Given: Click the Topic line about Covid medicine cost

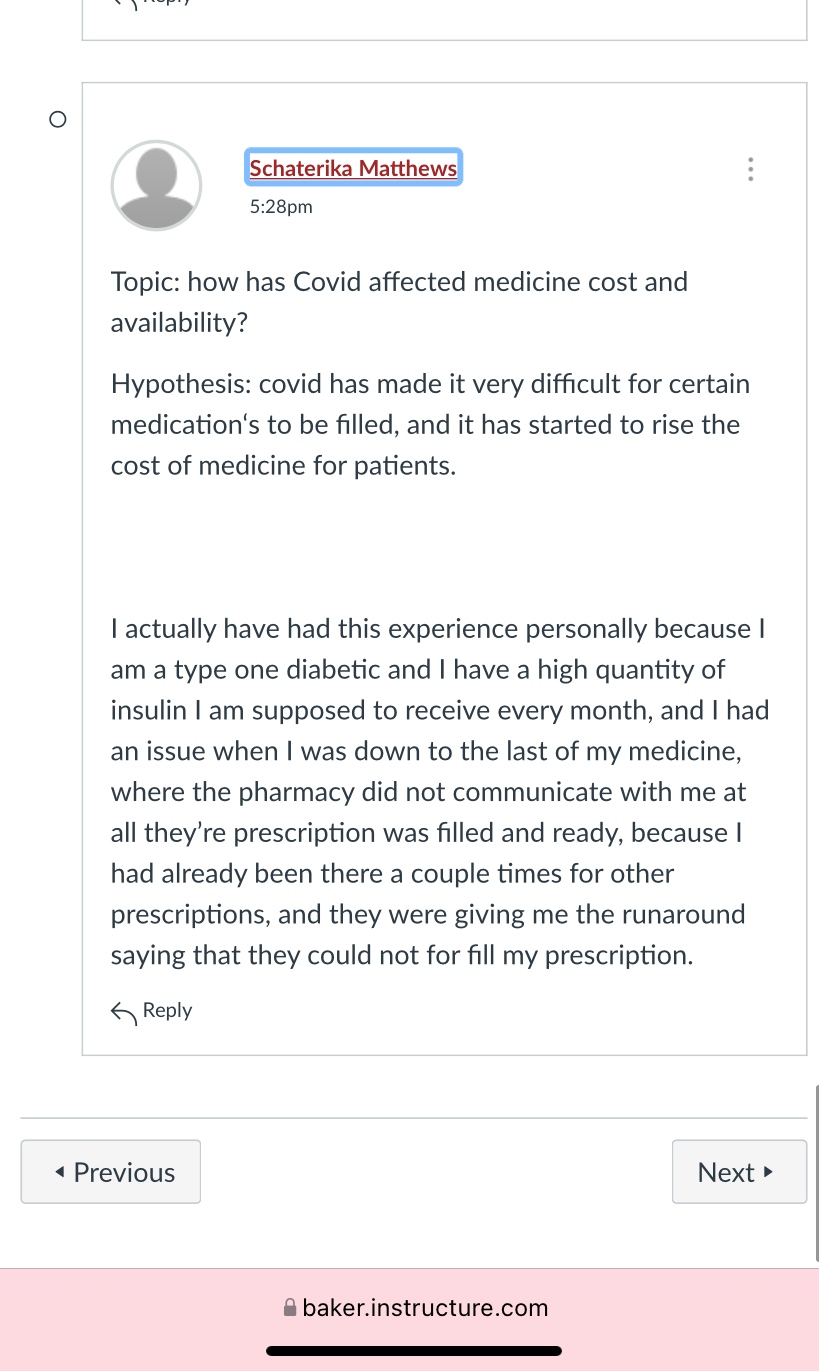Looking at the screenshot, I should click(x=399, y=302).
